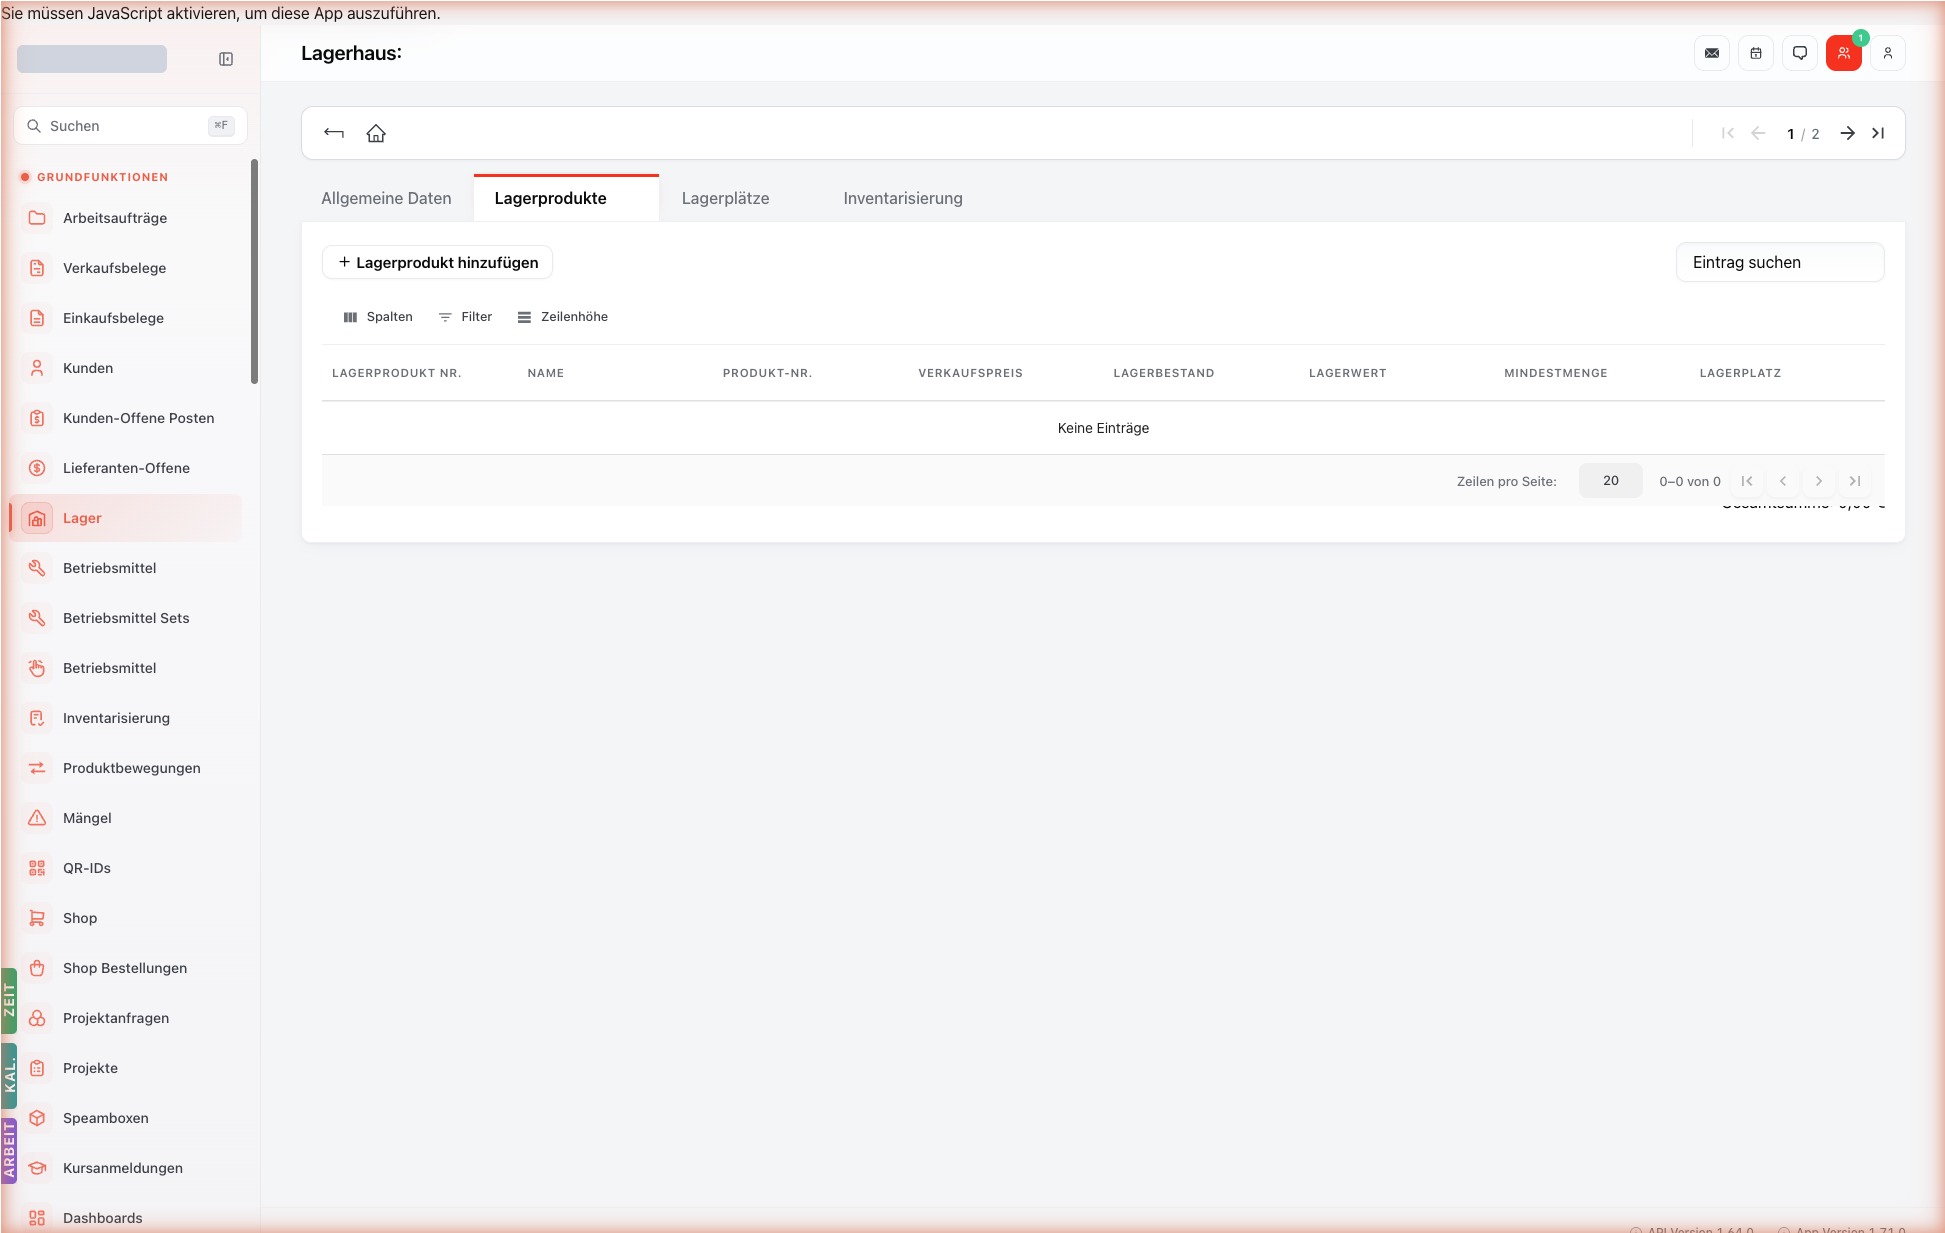Go to the next warehouse record arrow
This screenshot has height=1233, width=1945.
click(1848, 133)
